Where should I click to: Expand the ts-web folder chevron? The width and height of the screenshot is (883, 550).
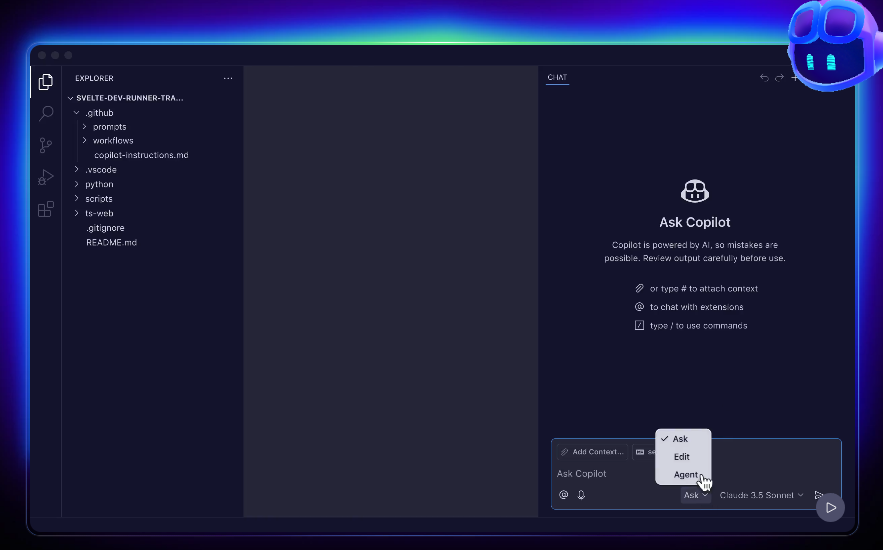click(77, 213)
